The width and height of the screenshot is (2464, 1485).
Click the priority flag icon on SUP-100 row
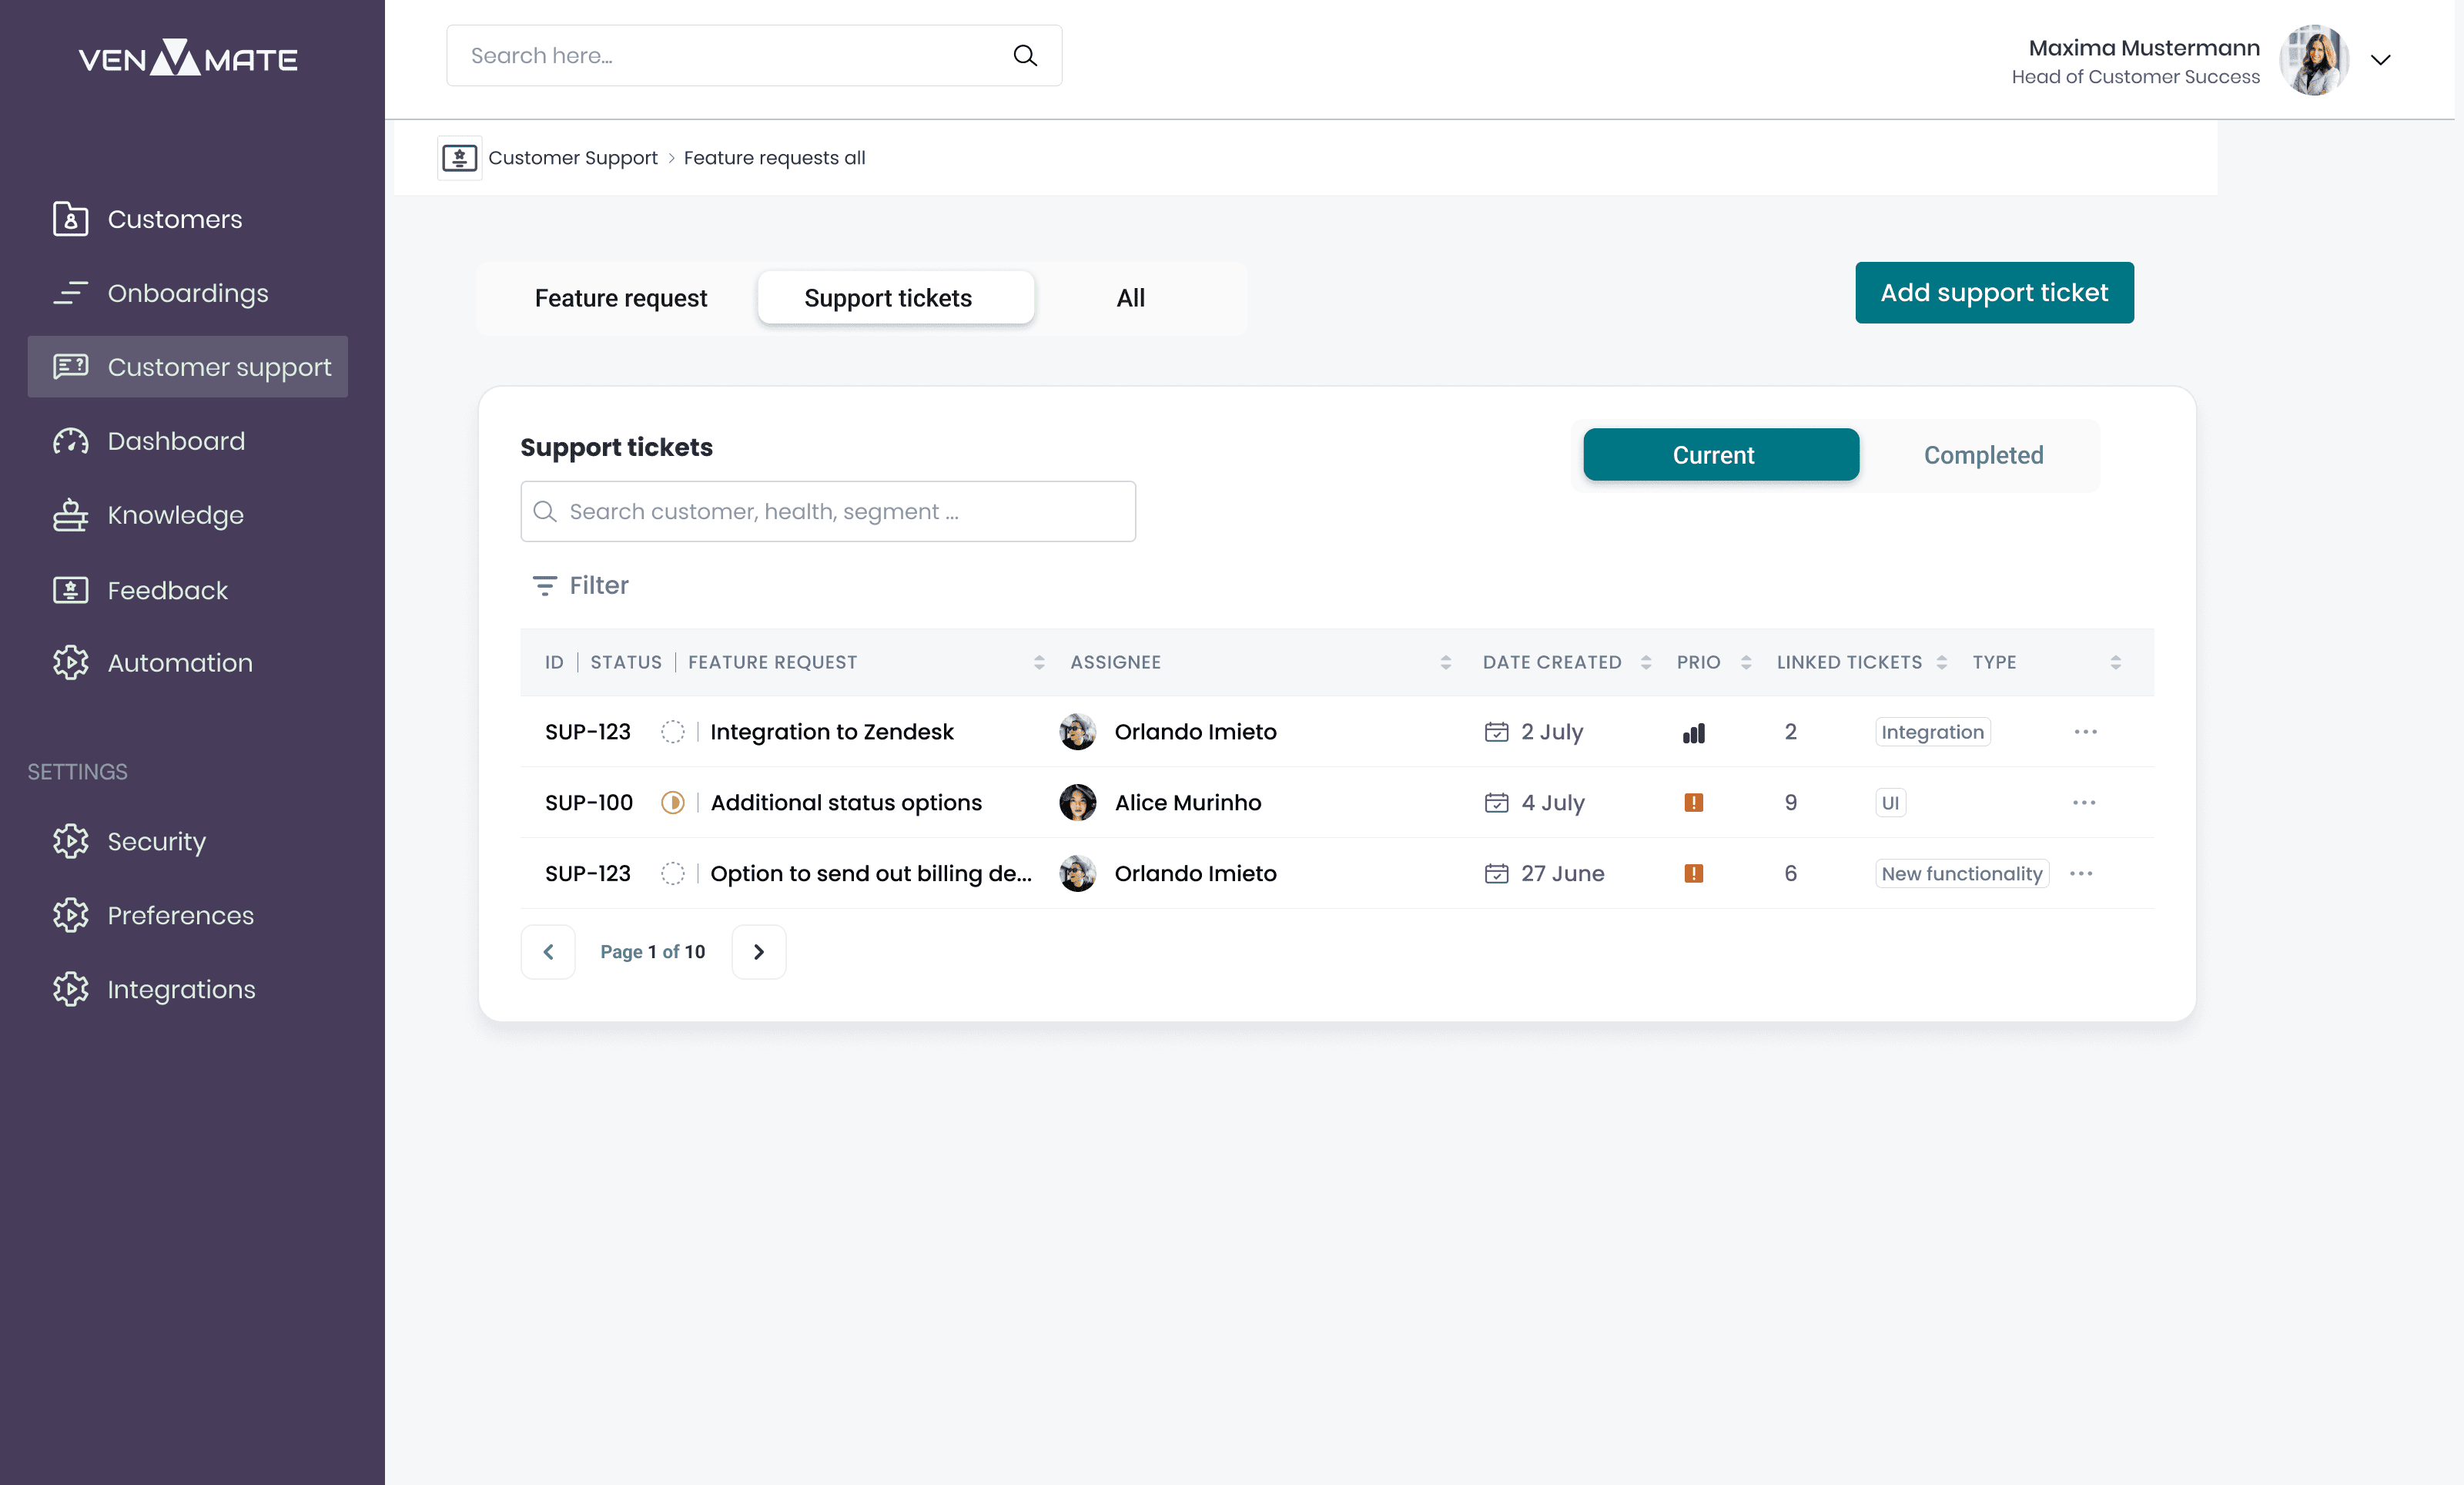pyautogui.click(x=1694, y=802)
